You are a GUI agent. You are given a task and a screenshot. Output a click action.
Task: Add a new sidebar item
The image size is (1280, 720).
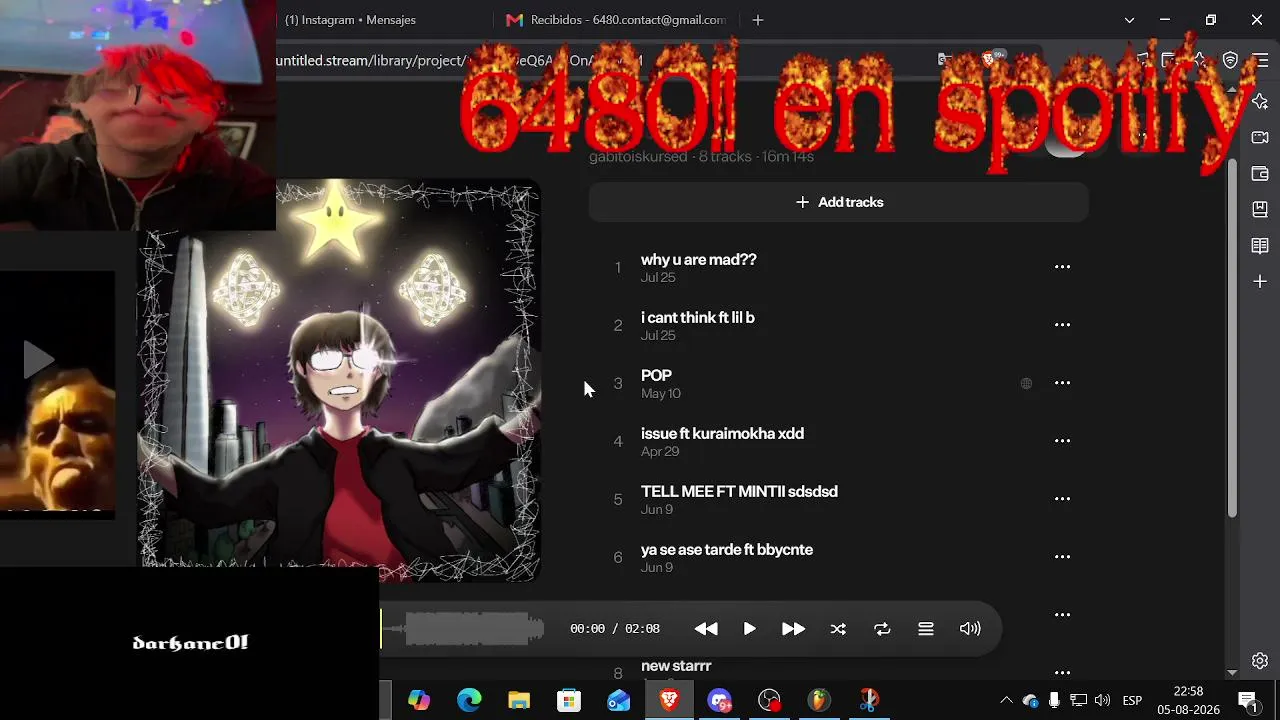tap(1260, 282)
